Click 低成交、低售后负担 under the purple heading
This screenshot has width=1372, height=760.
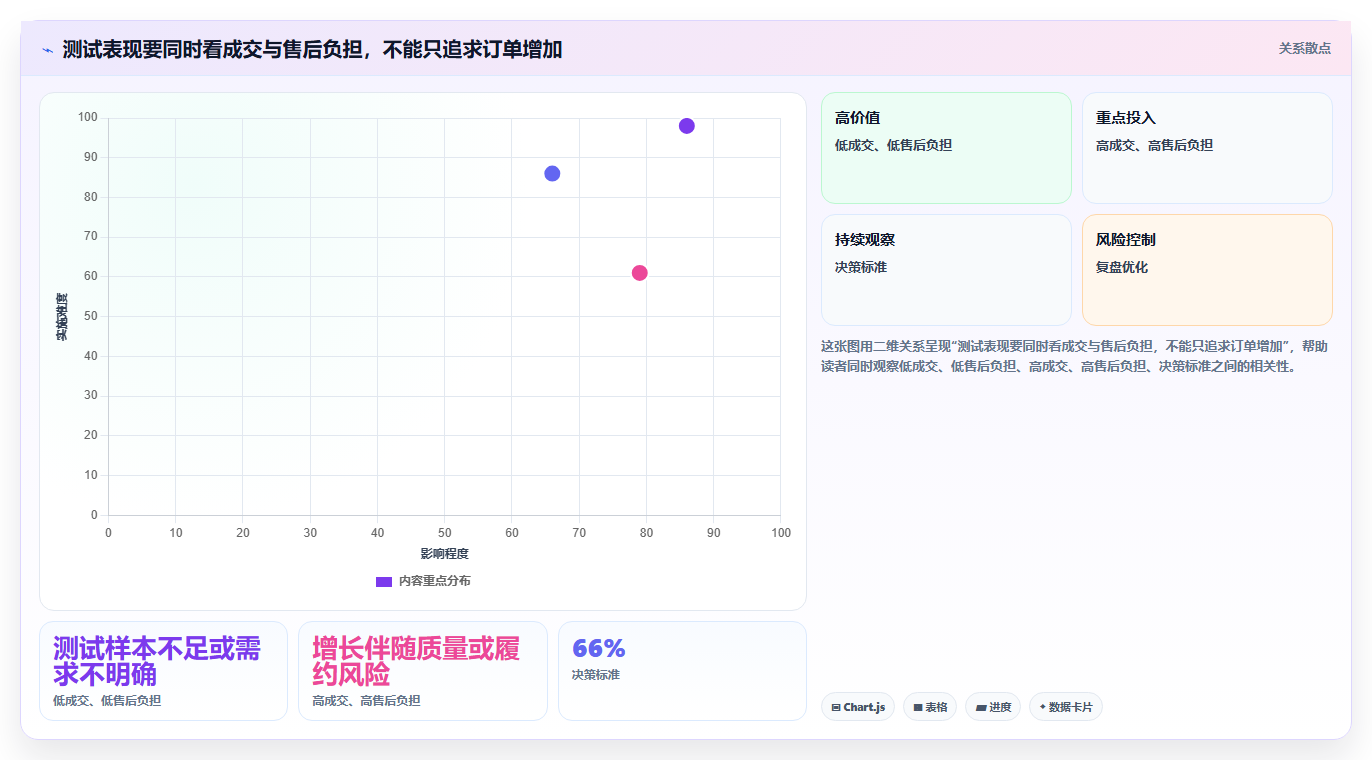107,701
